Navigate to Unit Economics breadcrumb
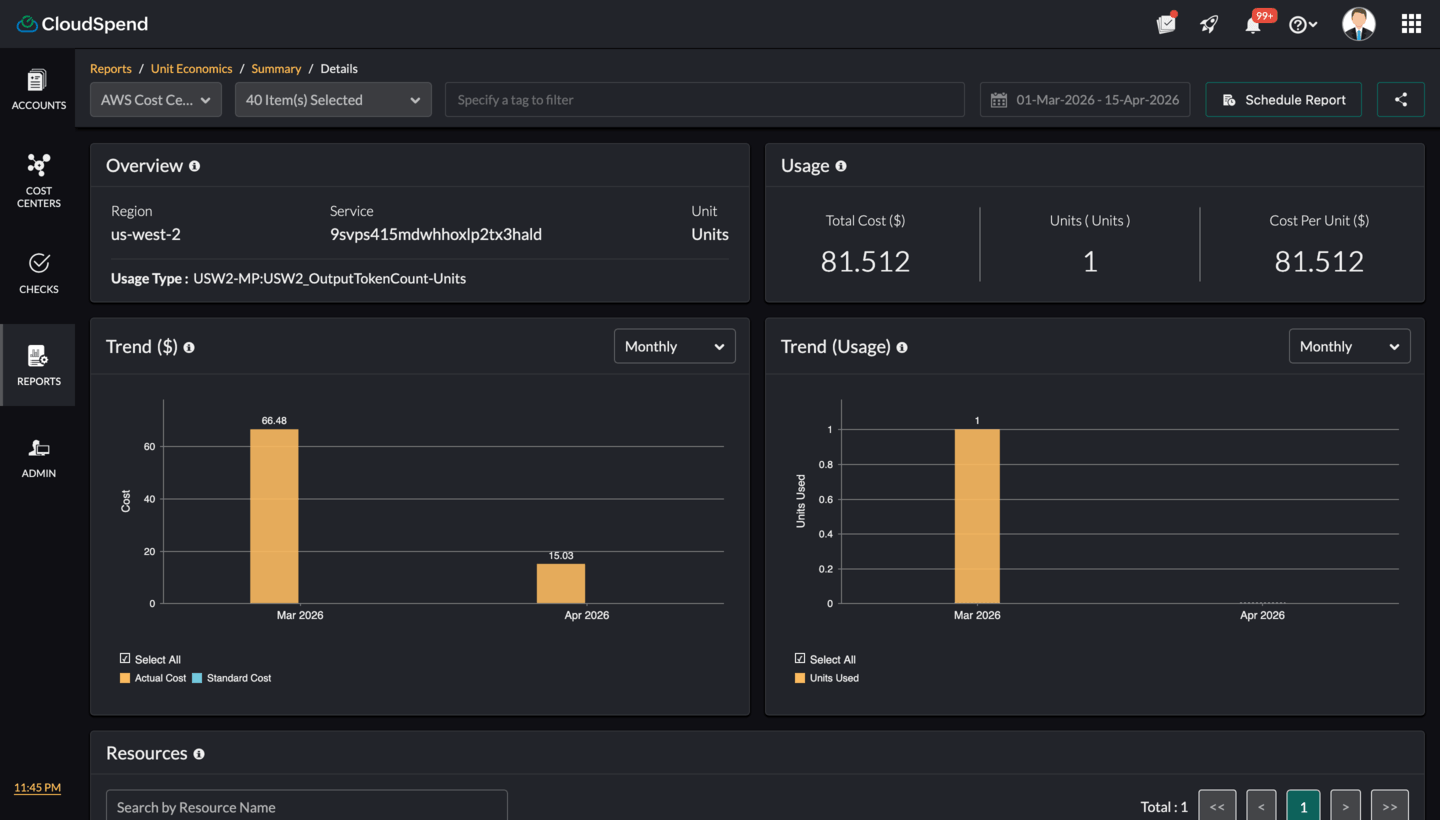Screen dimensions: 1440x820 [191, 69]
